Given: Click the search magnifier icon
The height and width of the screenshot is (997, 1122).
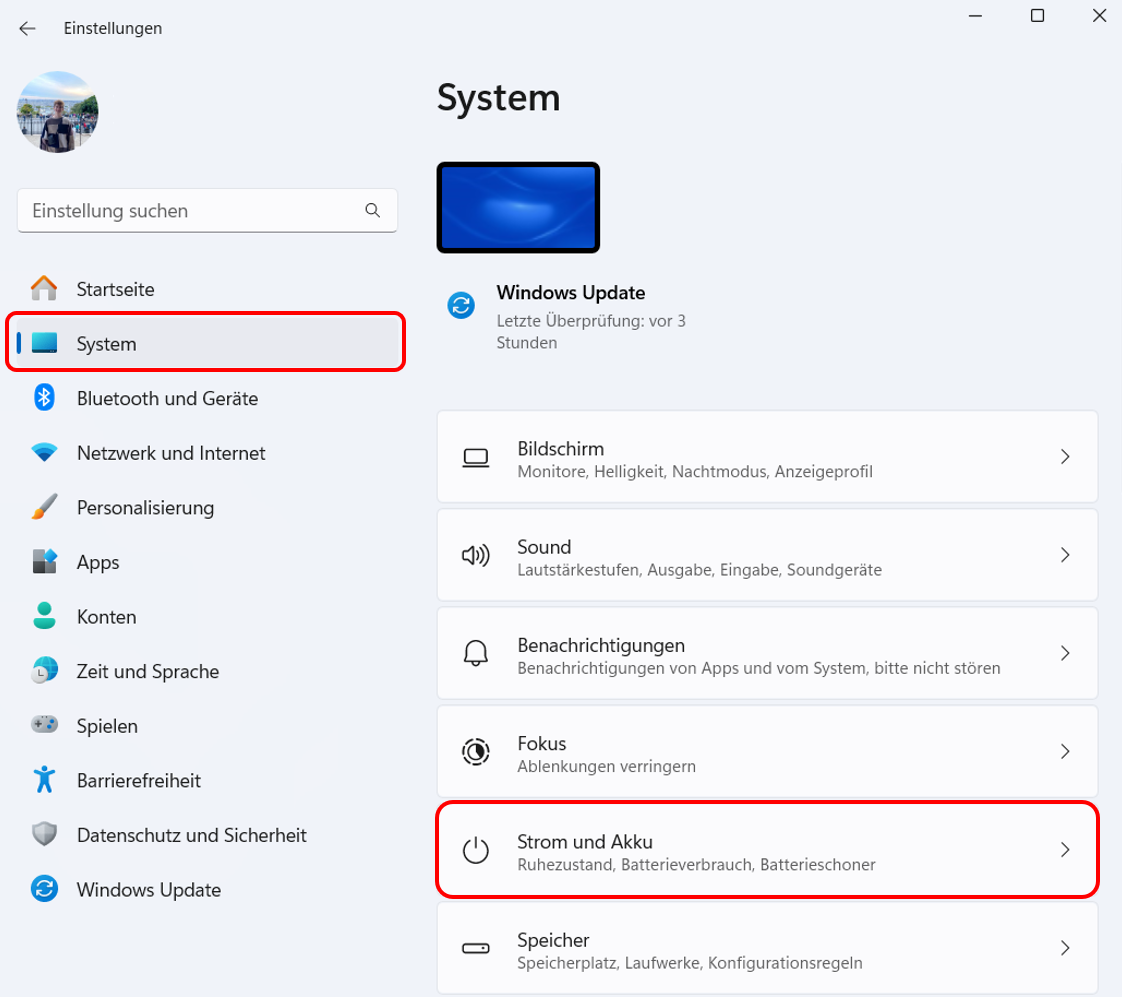Looking at the screenshot, I should click(x=373, y=211).
